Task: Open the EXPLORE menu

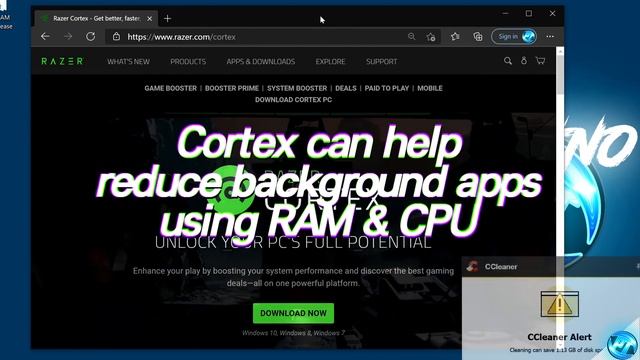Action: 330,62
